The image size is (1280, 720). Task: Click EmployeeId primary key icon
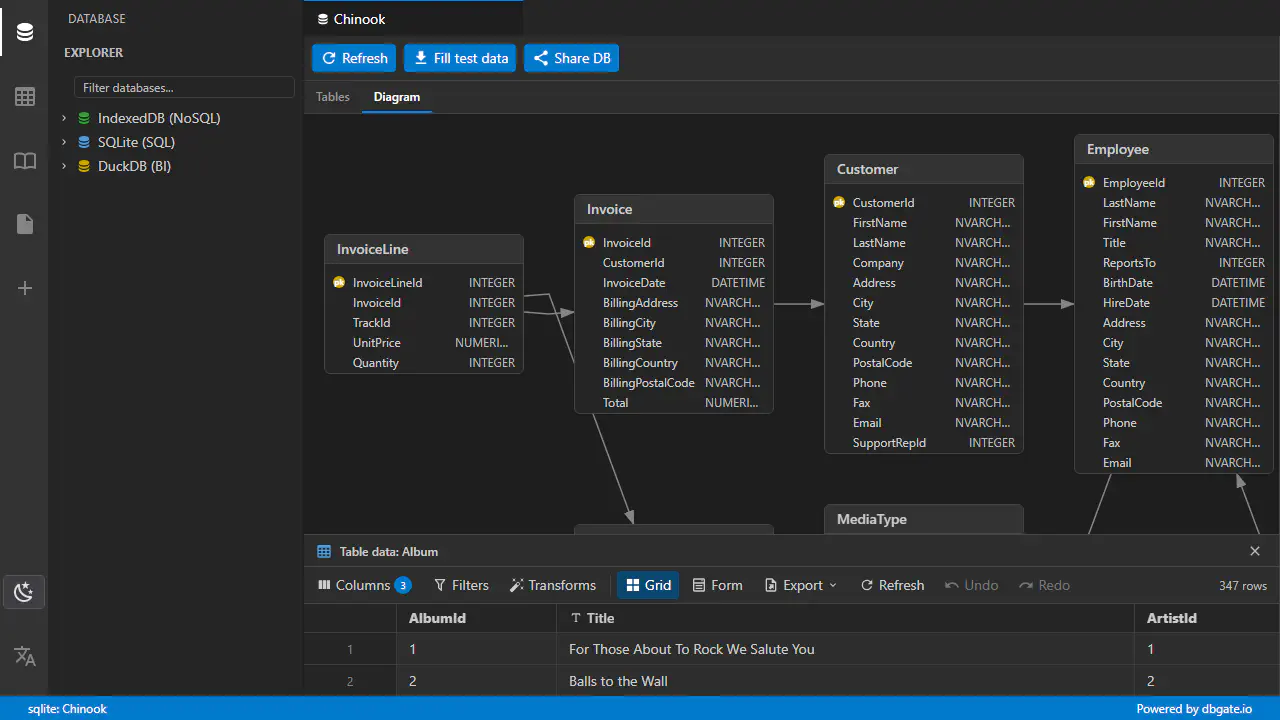[1089, 182]
